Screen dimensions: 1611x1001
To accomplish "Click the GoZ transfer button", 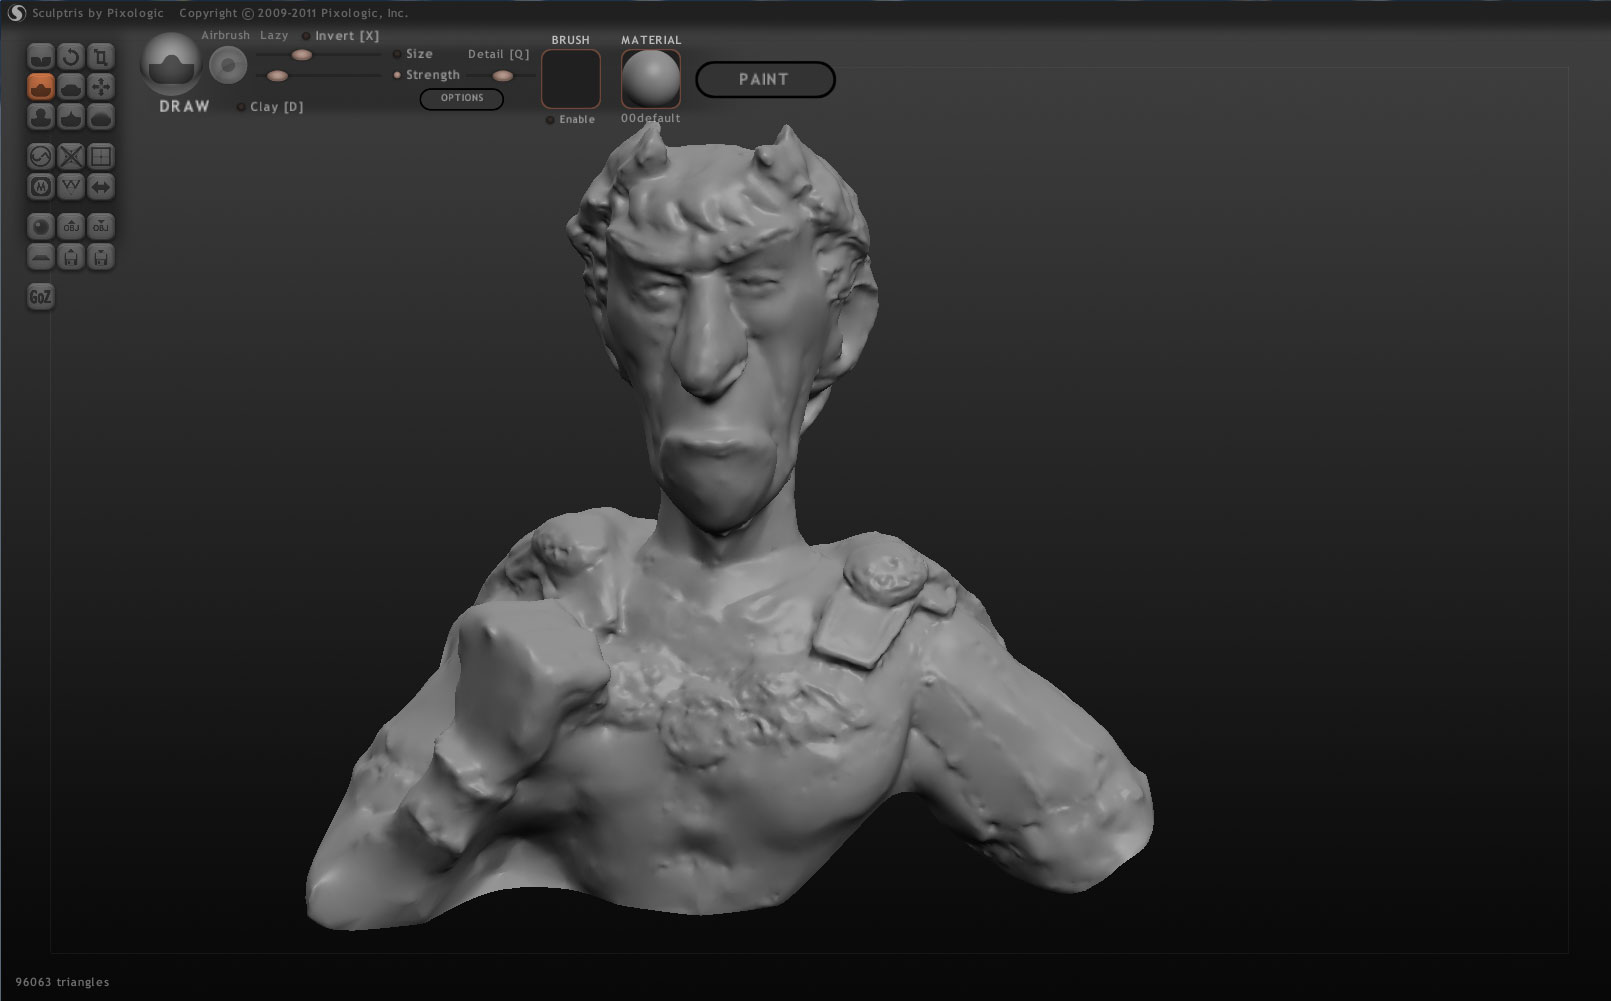I will click(40, 297).
